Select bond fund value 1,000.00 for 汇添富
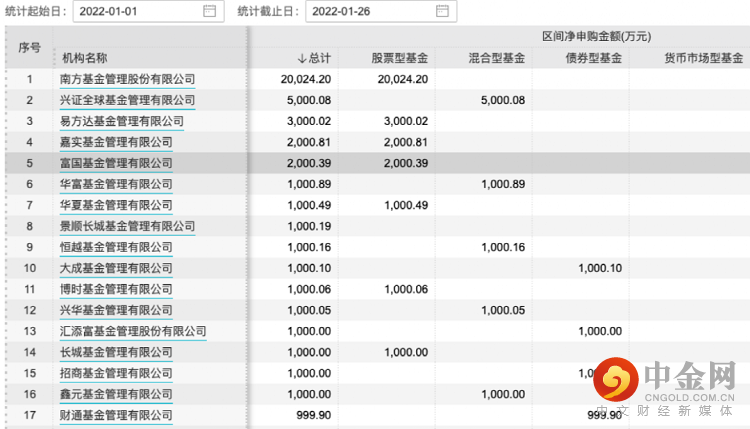Image resolution: width=750 pixels, height=429 pixels. point(600,331)
